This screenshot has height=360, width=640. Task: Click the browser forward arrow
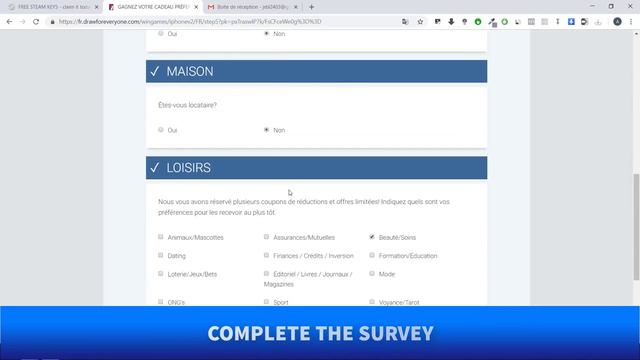[x=22, y=22]
